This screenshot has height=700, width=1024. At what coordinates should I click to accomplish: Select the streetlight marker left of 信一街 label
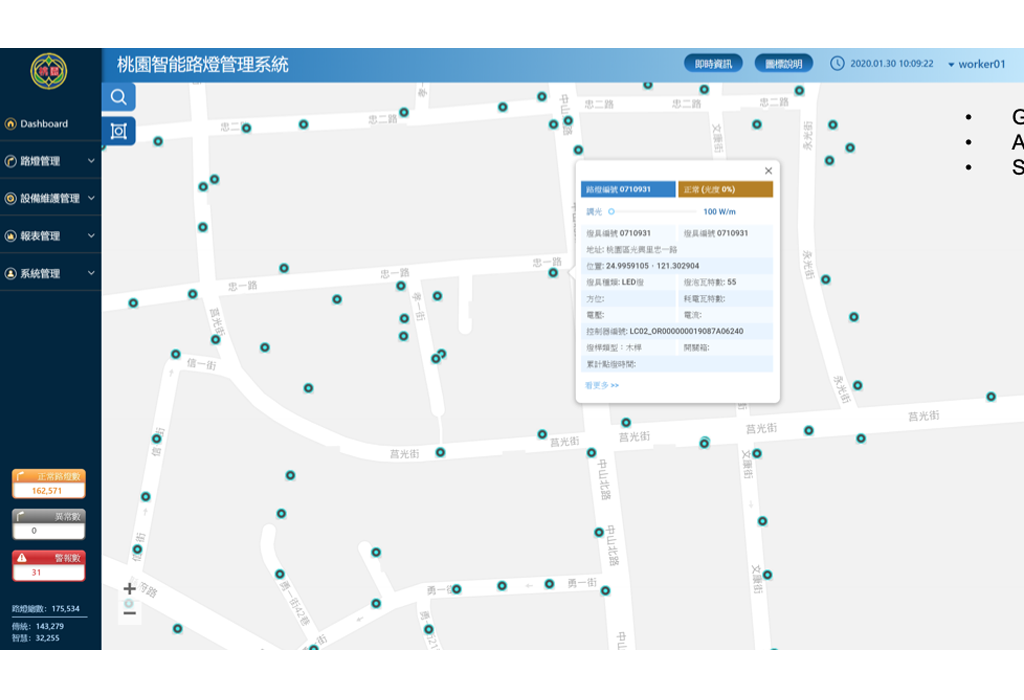pos(176,354)
